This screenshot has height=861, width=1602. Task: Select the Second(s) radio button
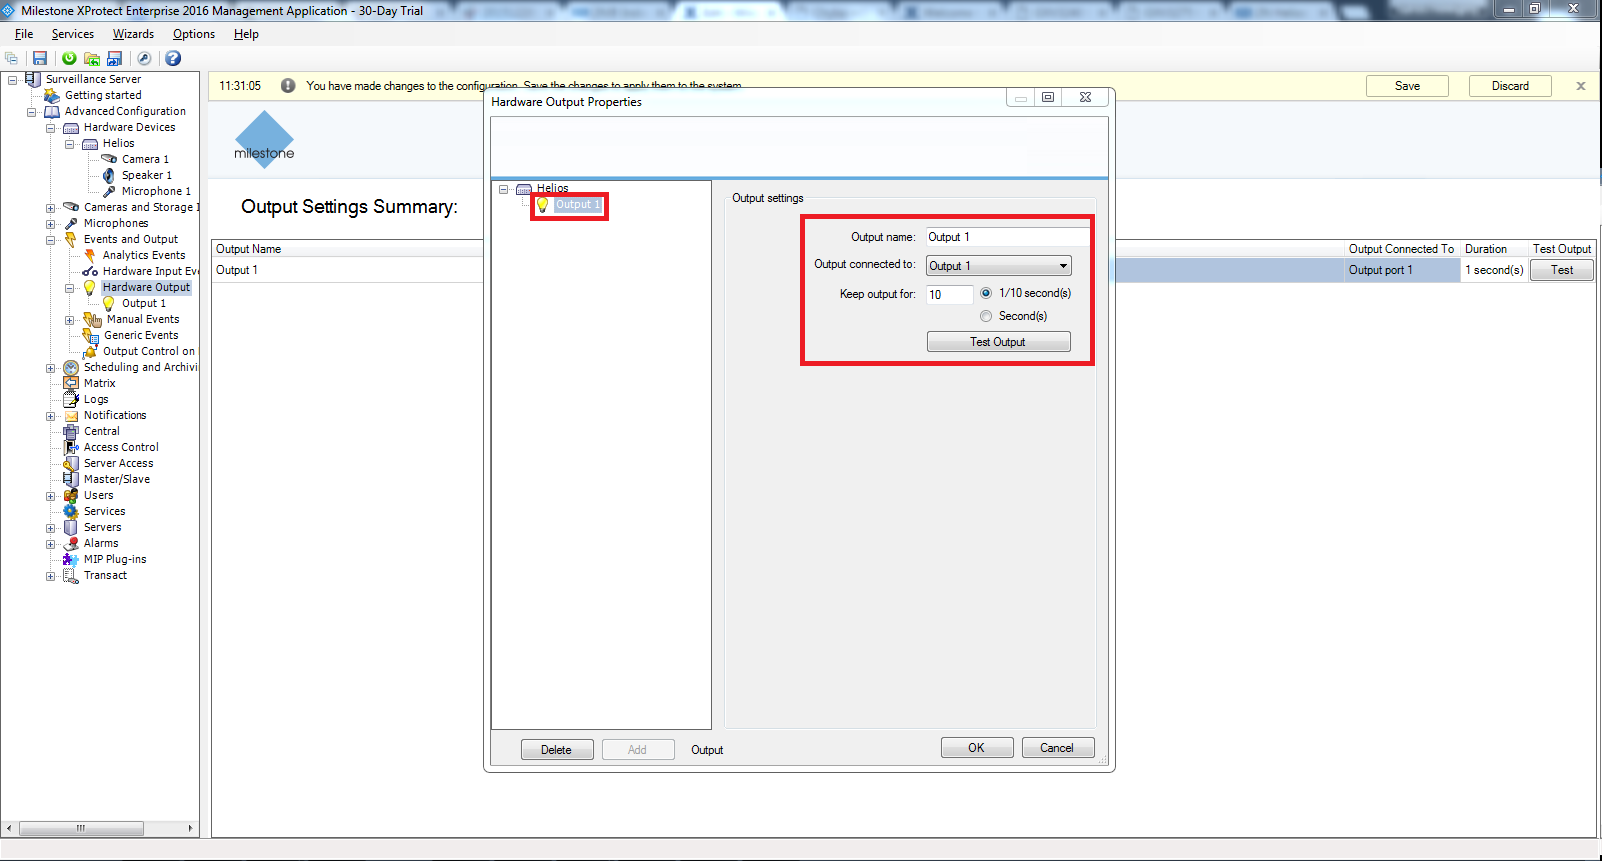(986, 316)
